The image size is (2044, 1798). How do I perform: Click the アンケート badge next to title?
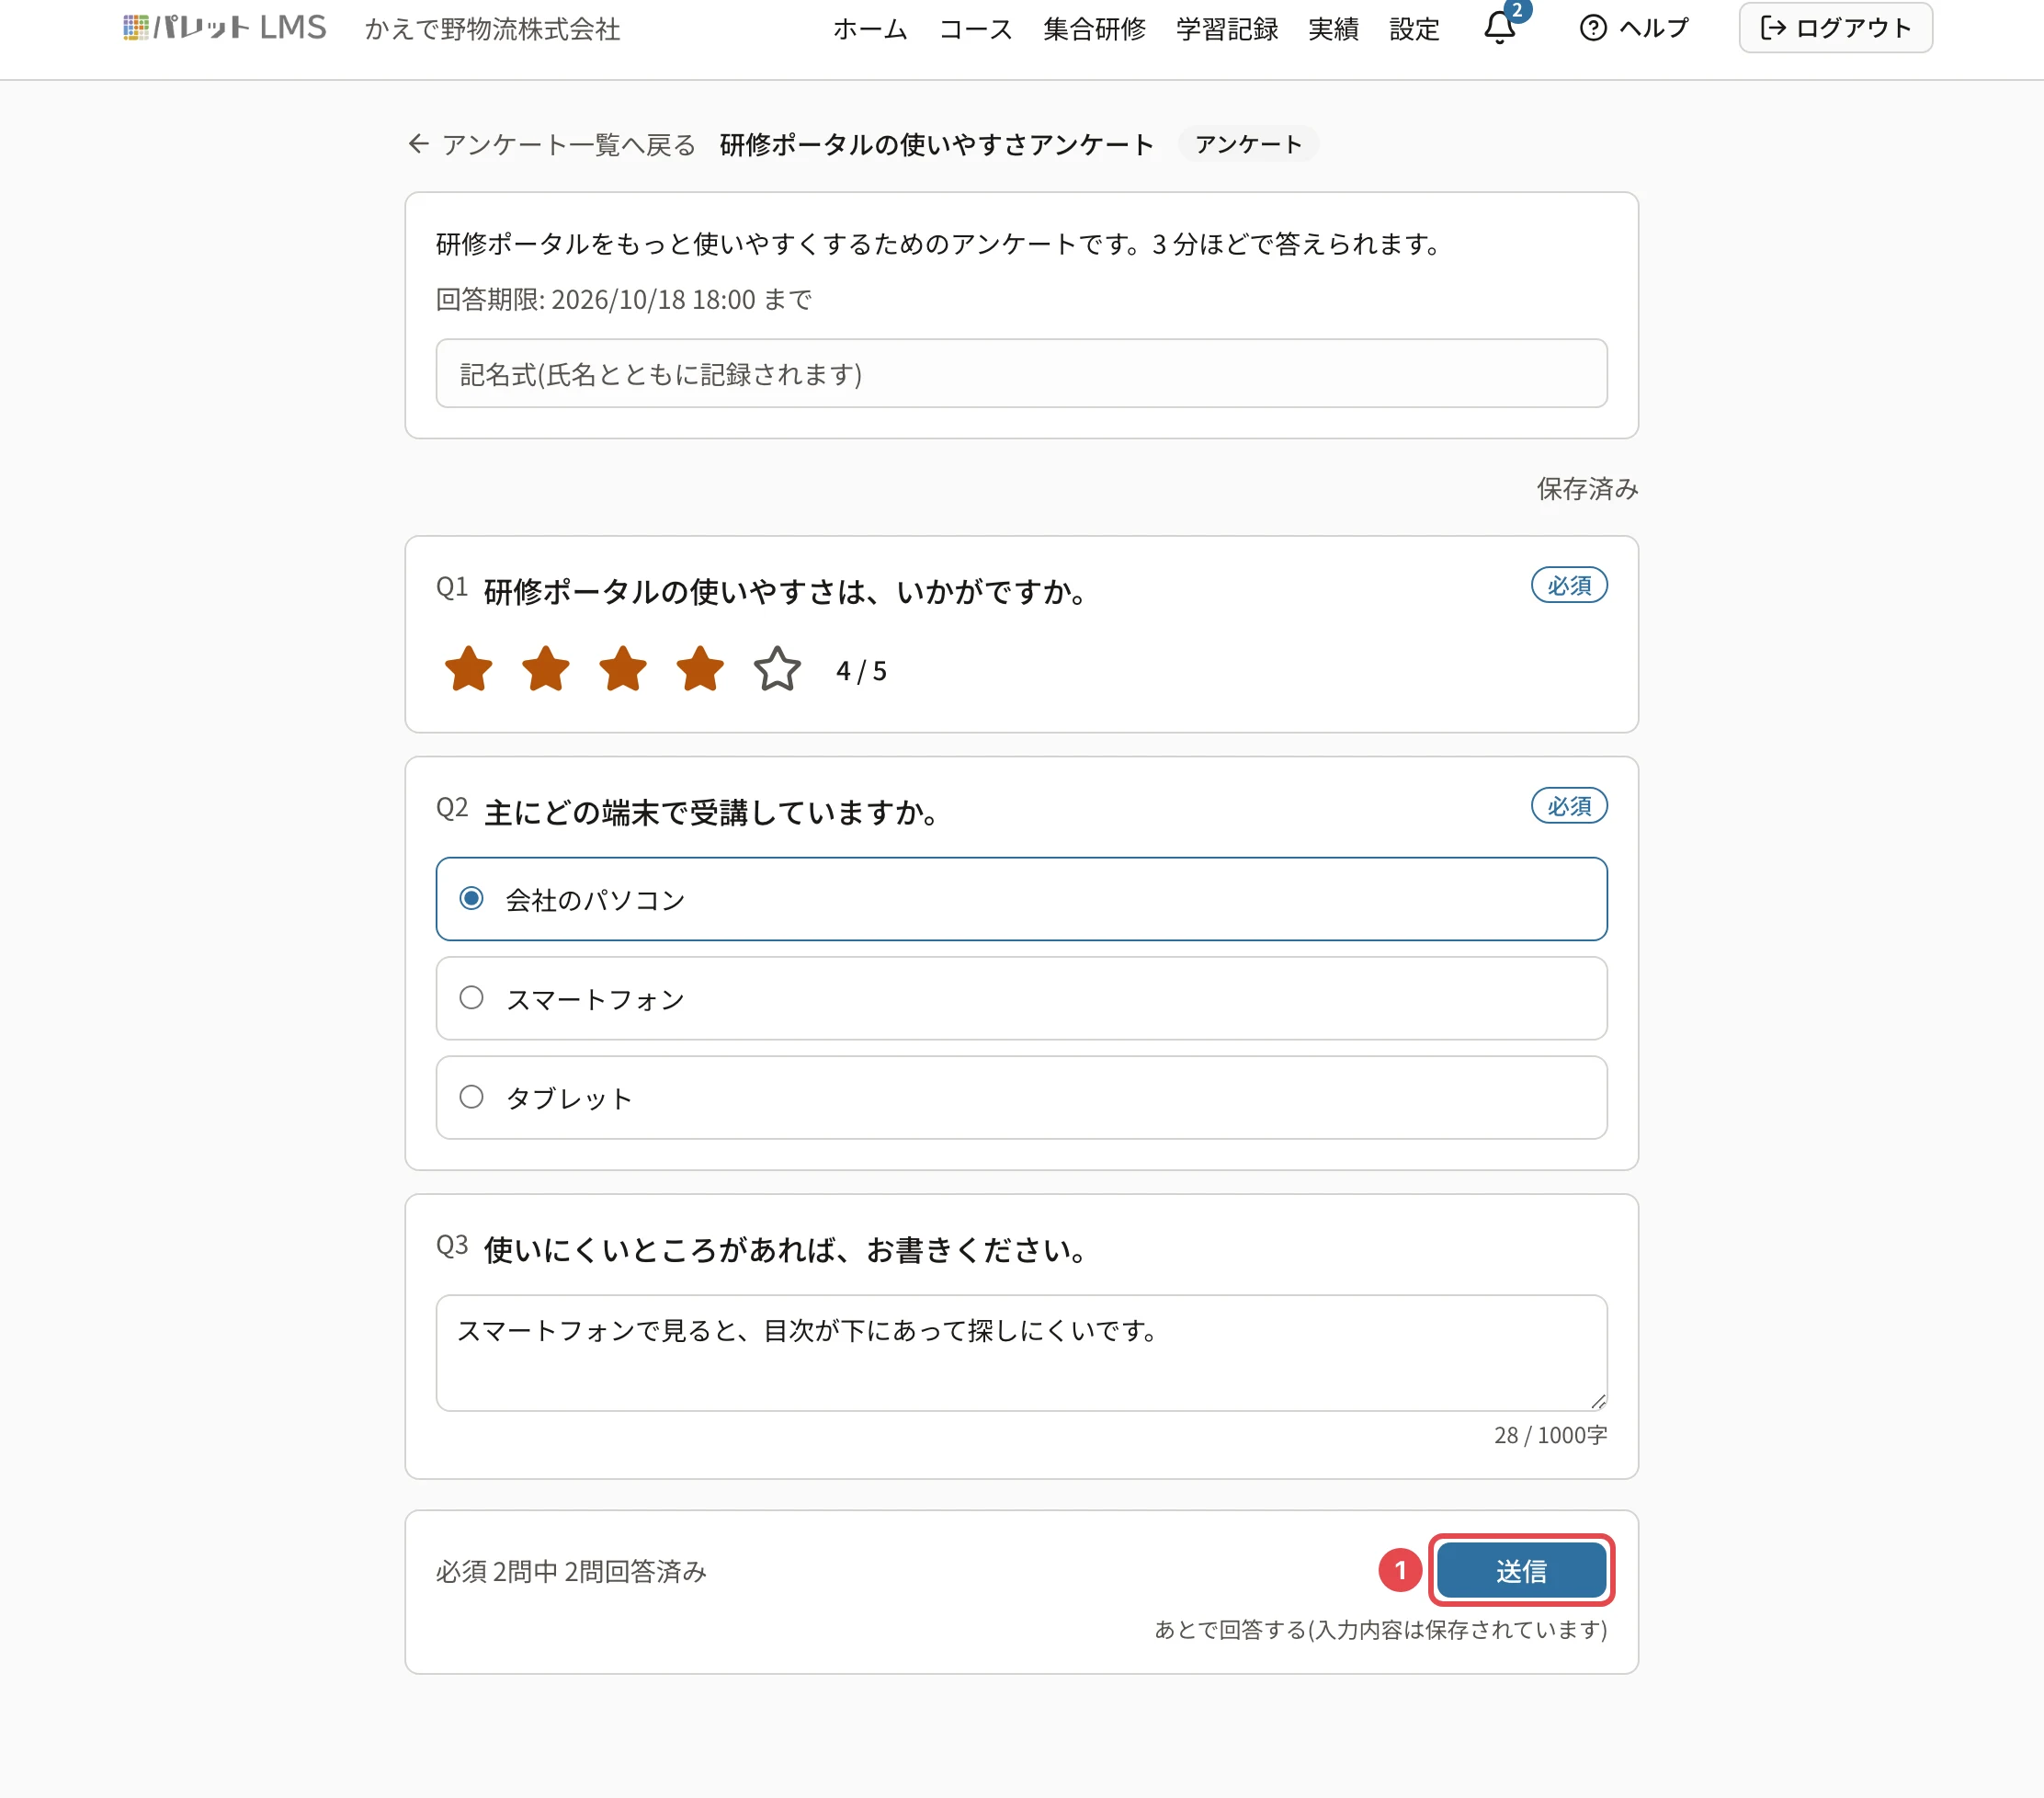[1248, 144]
